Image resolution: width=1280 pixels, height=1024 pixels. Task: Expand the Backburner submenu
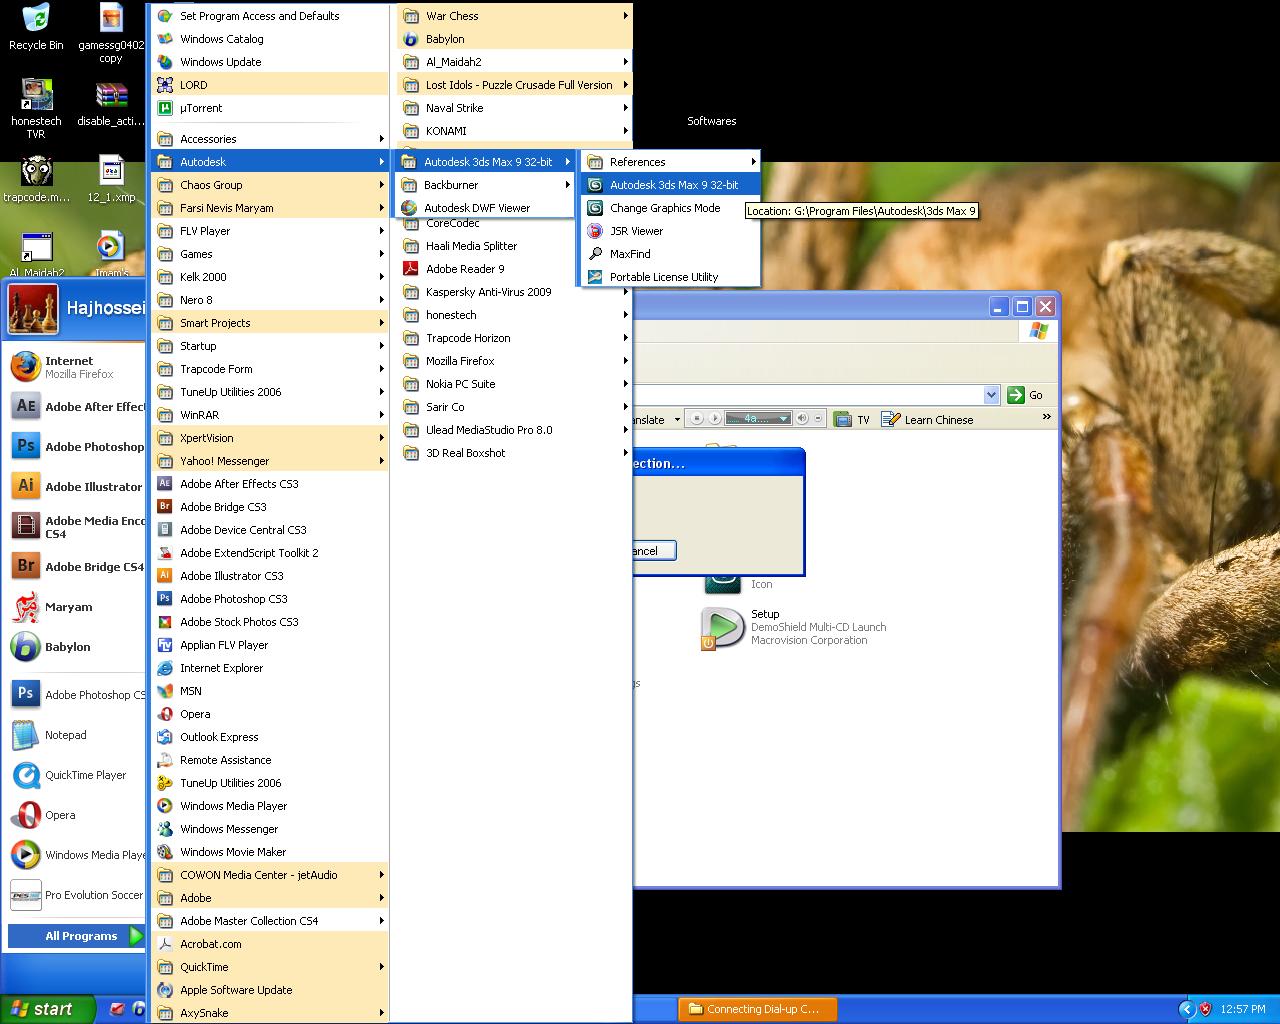[485, 185]
